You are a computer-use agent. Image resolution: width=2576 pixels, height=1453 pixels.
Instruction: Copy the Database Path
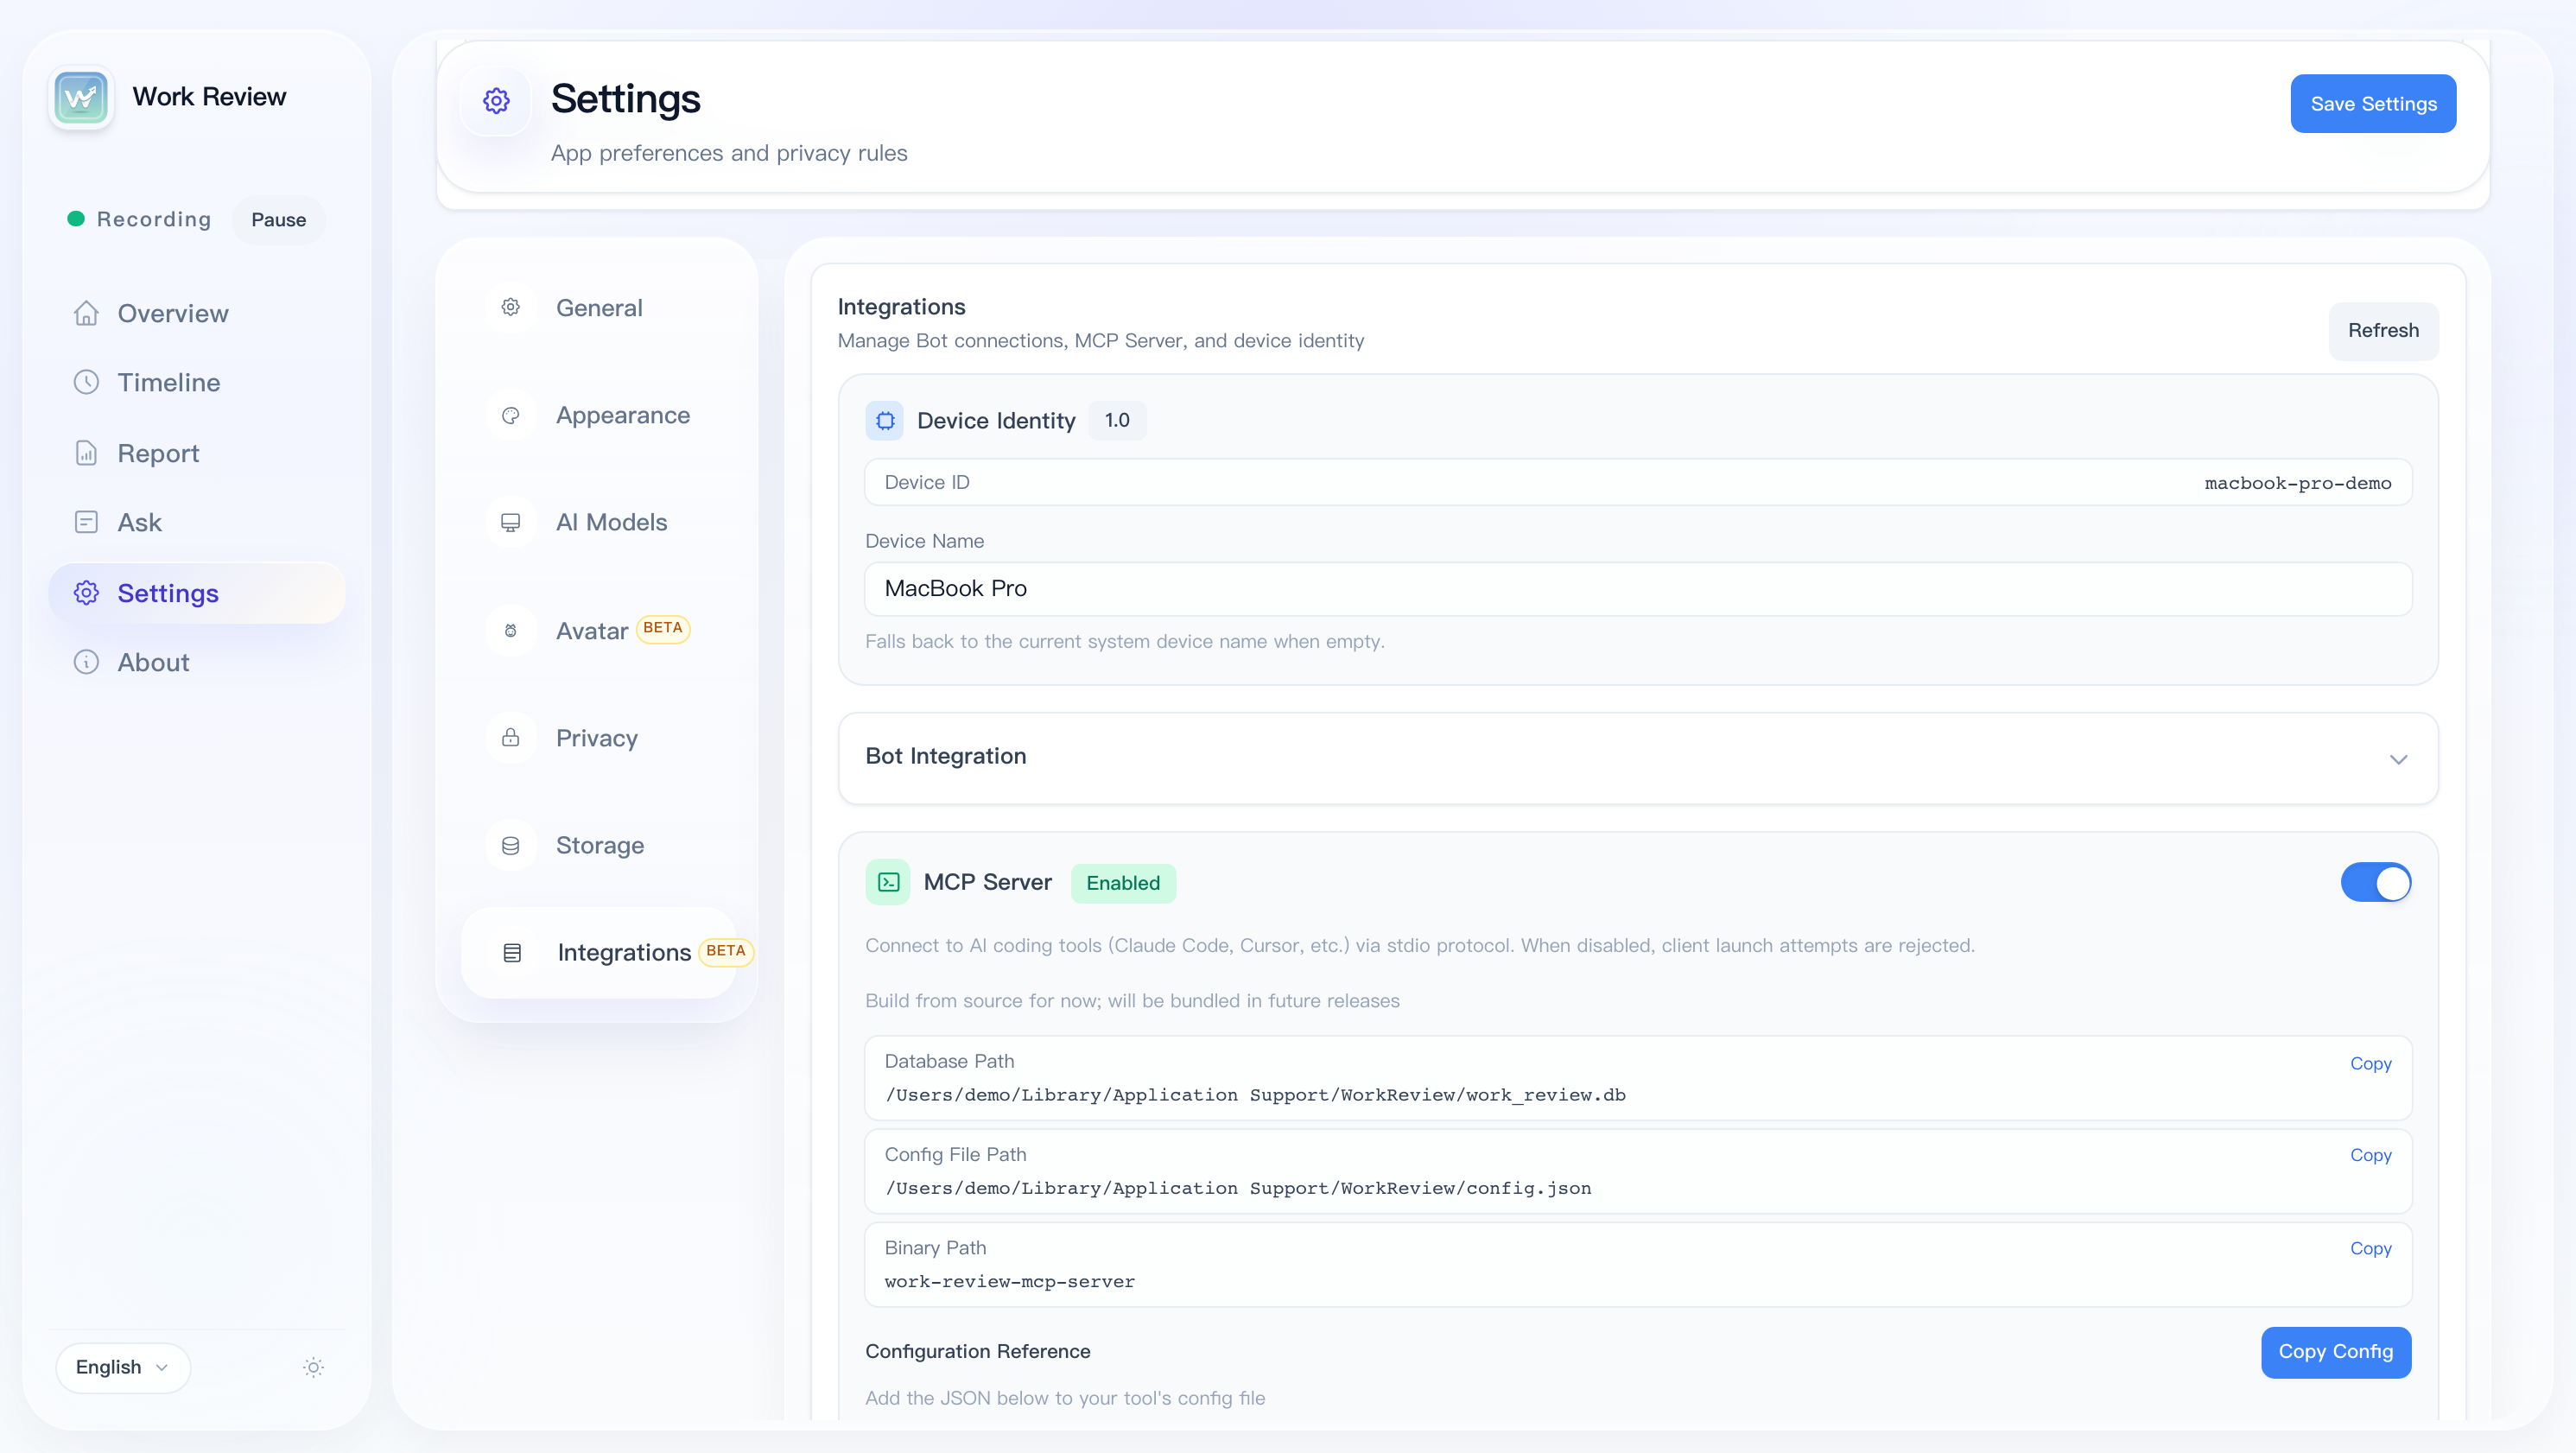(x=2370, y=1063)
